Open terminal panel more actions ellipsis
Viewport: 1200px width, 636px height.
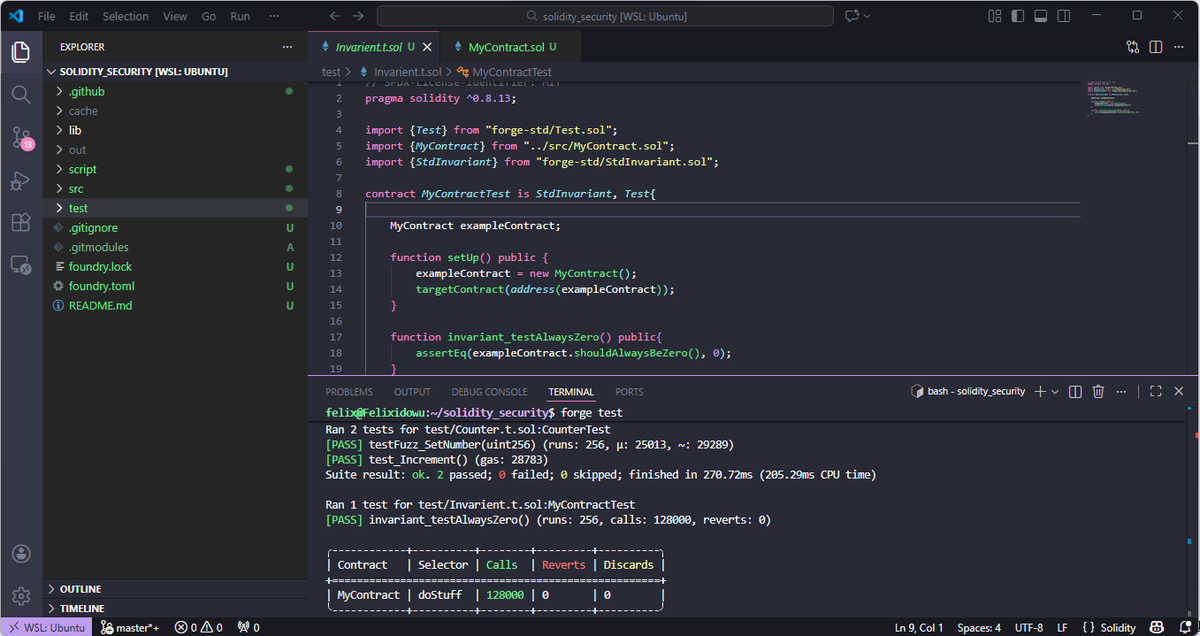[1121, 391]
